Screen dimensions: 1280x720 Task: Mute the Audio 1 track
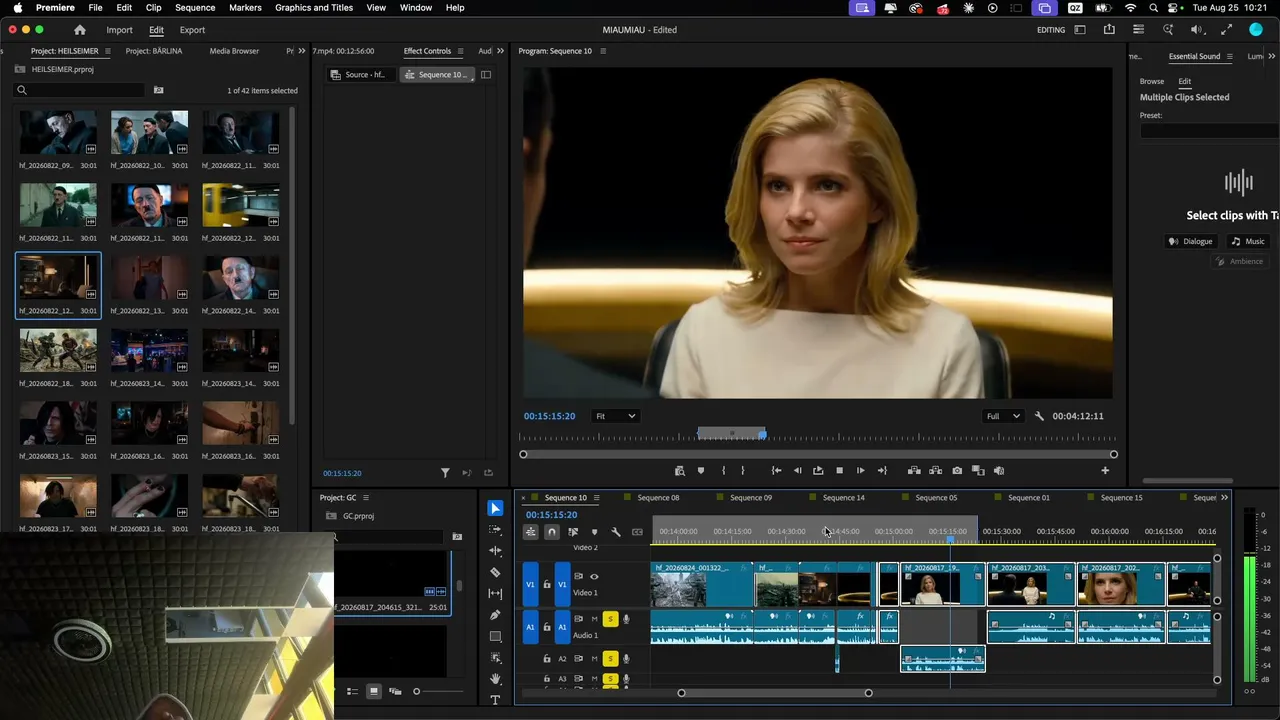pyautogui.click(x=594, y=619)
